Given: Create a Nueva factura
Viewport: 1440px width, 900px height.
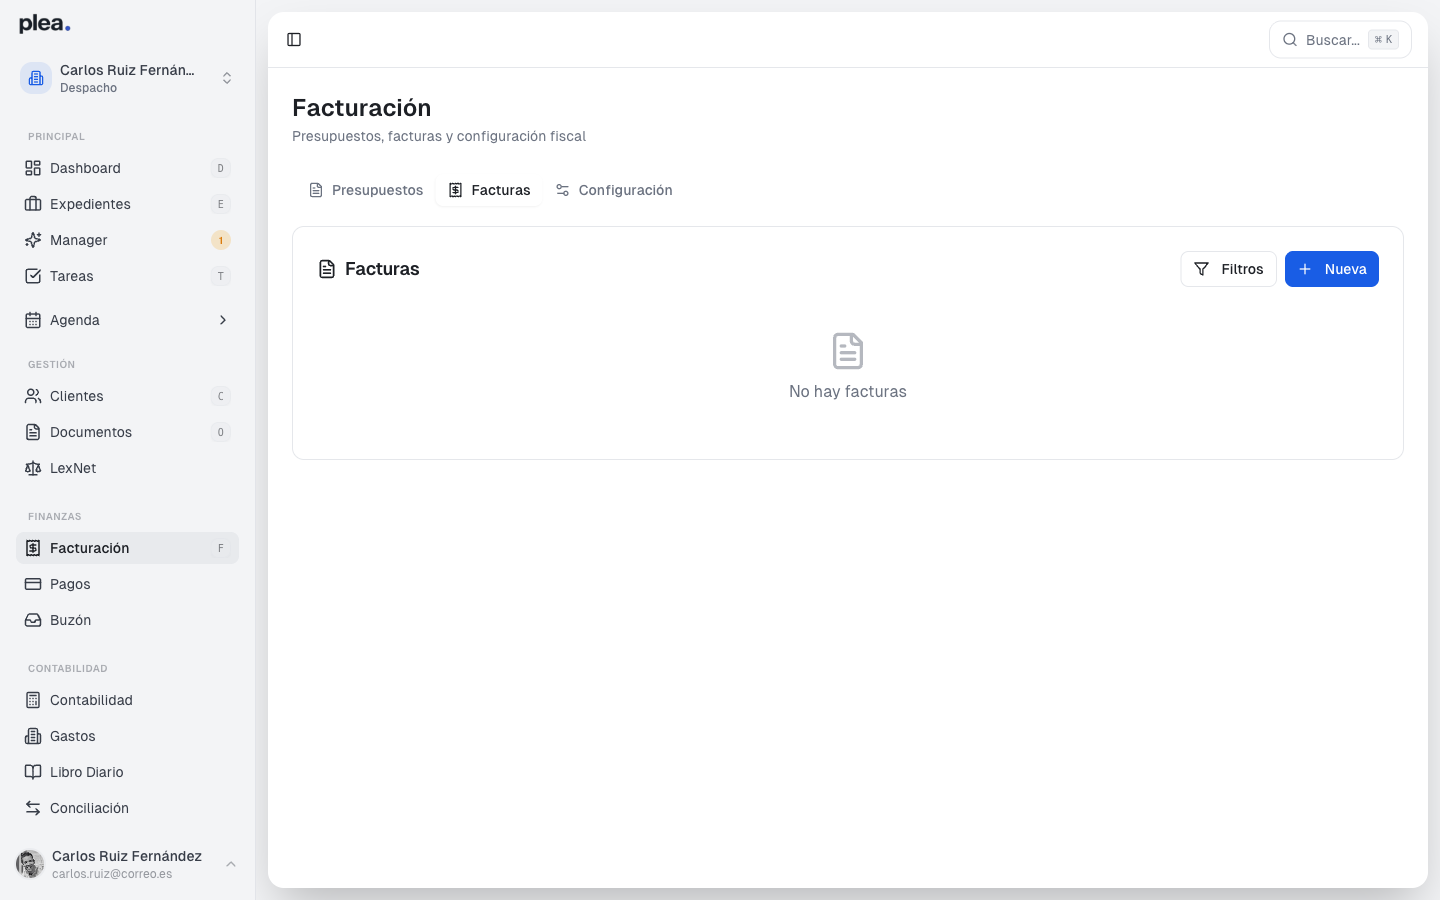Looking at the screenshot, I should (1332, 269).
